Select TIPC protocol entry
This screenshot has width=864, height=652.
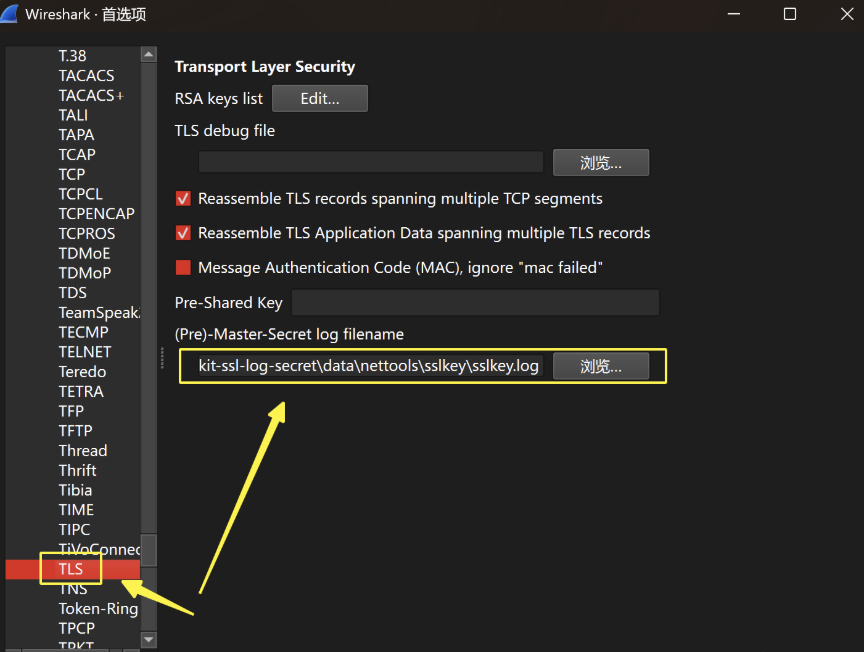pyautogui.click(x=74, y=530)
